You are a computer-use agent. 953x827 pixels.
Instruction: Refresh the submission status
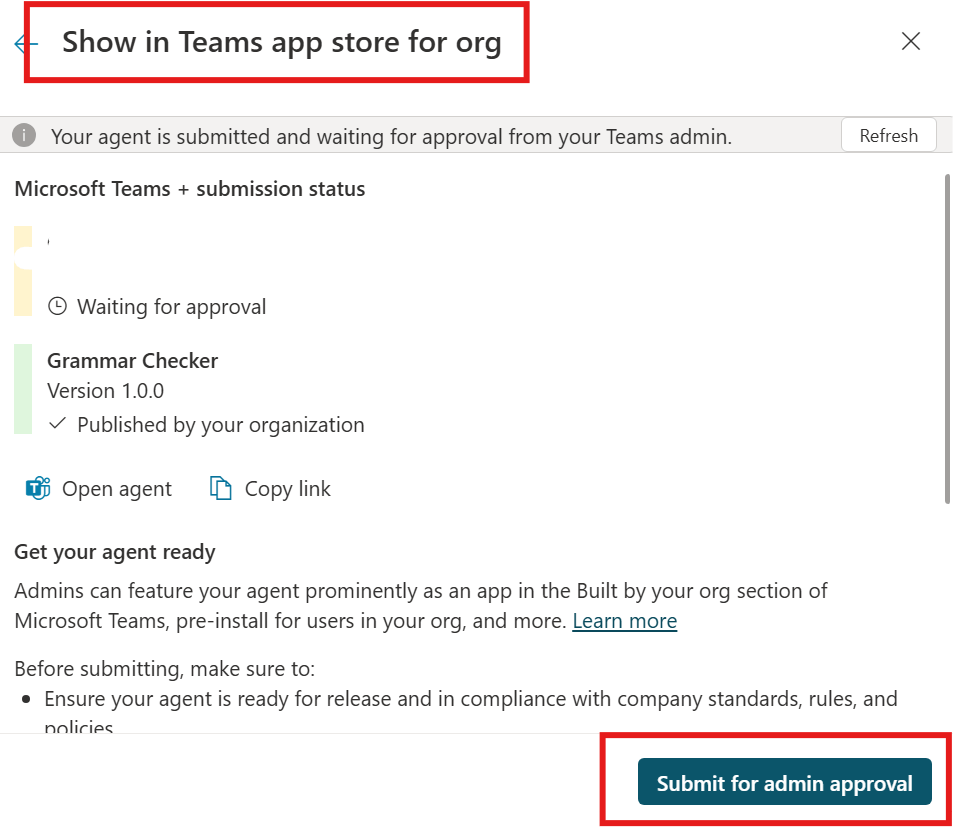[888, 135]
